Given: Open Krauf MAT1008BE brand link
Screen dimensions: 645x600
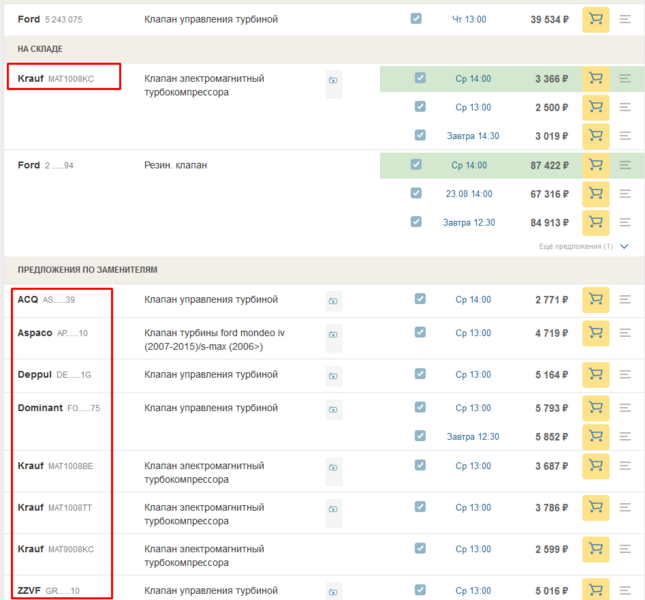Looking at the screenshot, I should (30, 466).
